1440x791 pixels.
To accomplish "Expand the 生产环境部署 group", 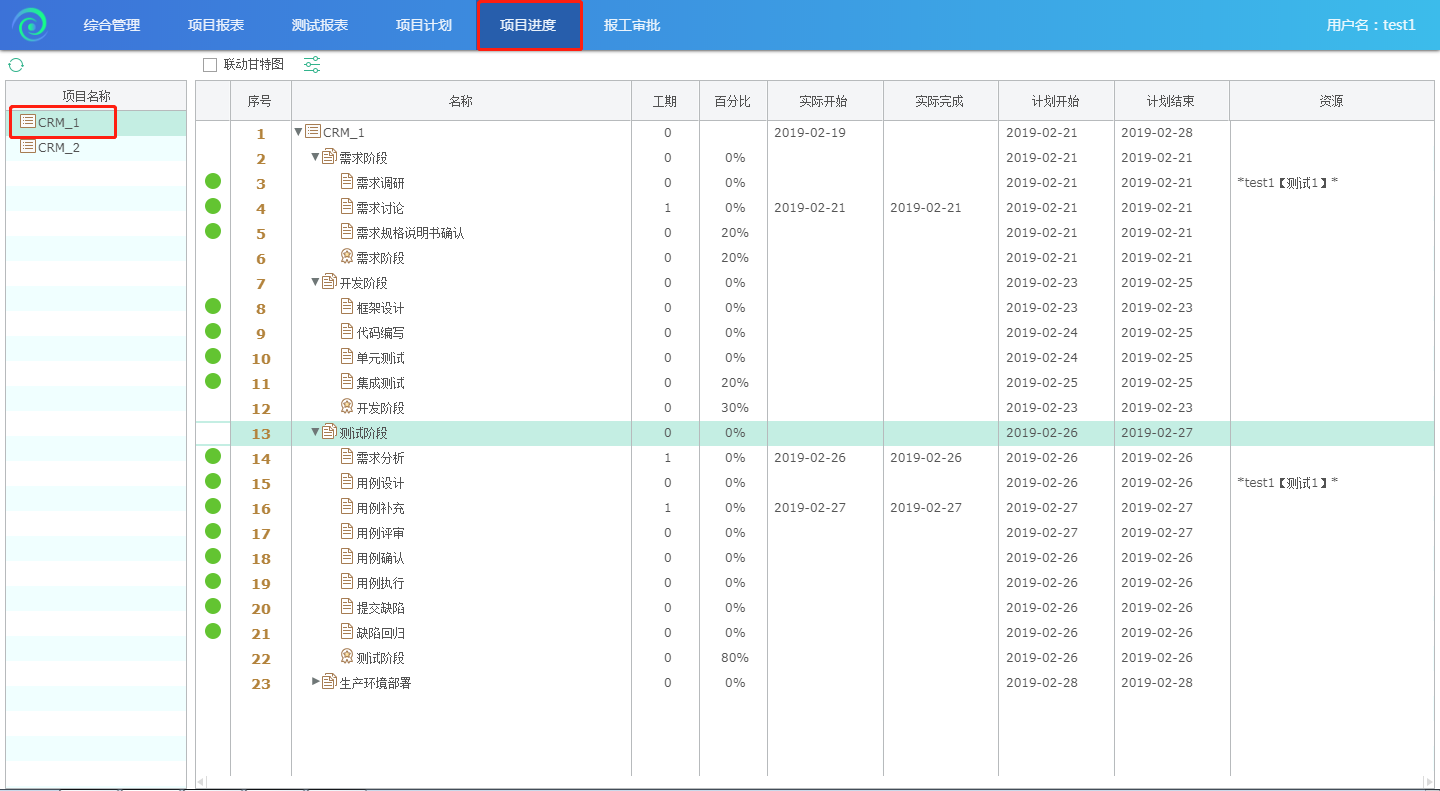I will point(316,682).
